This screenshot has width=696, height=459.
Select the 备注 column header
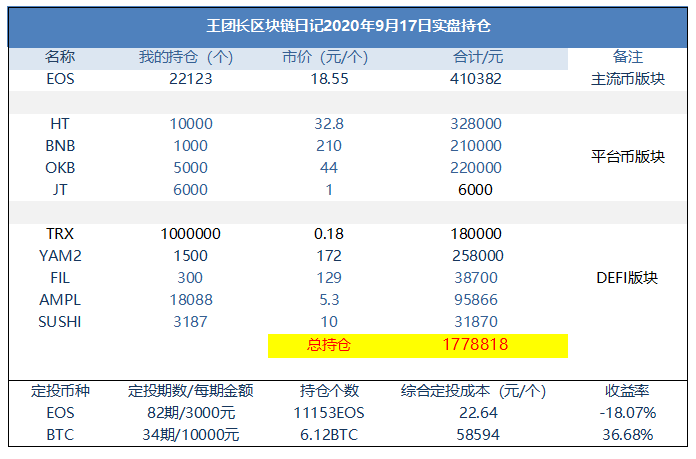tap(628, 57)
